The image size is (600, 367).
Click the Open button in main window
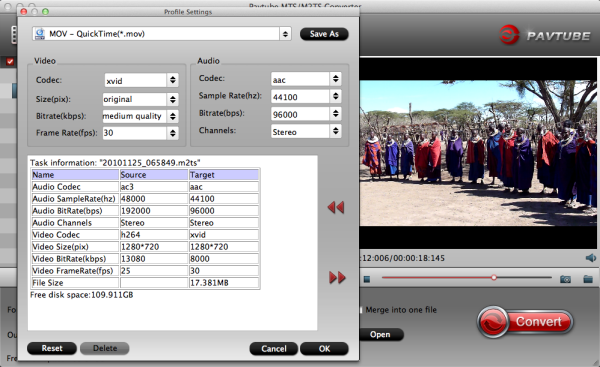[381, 334]
